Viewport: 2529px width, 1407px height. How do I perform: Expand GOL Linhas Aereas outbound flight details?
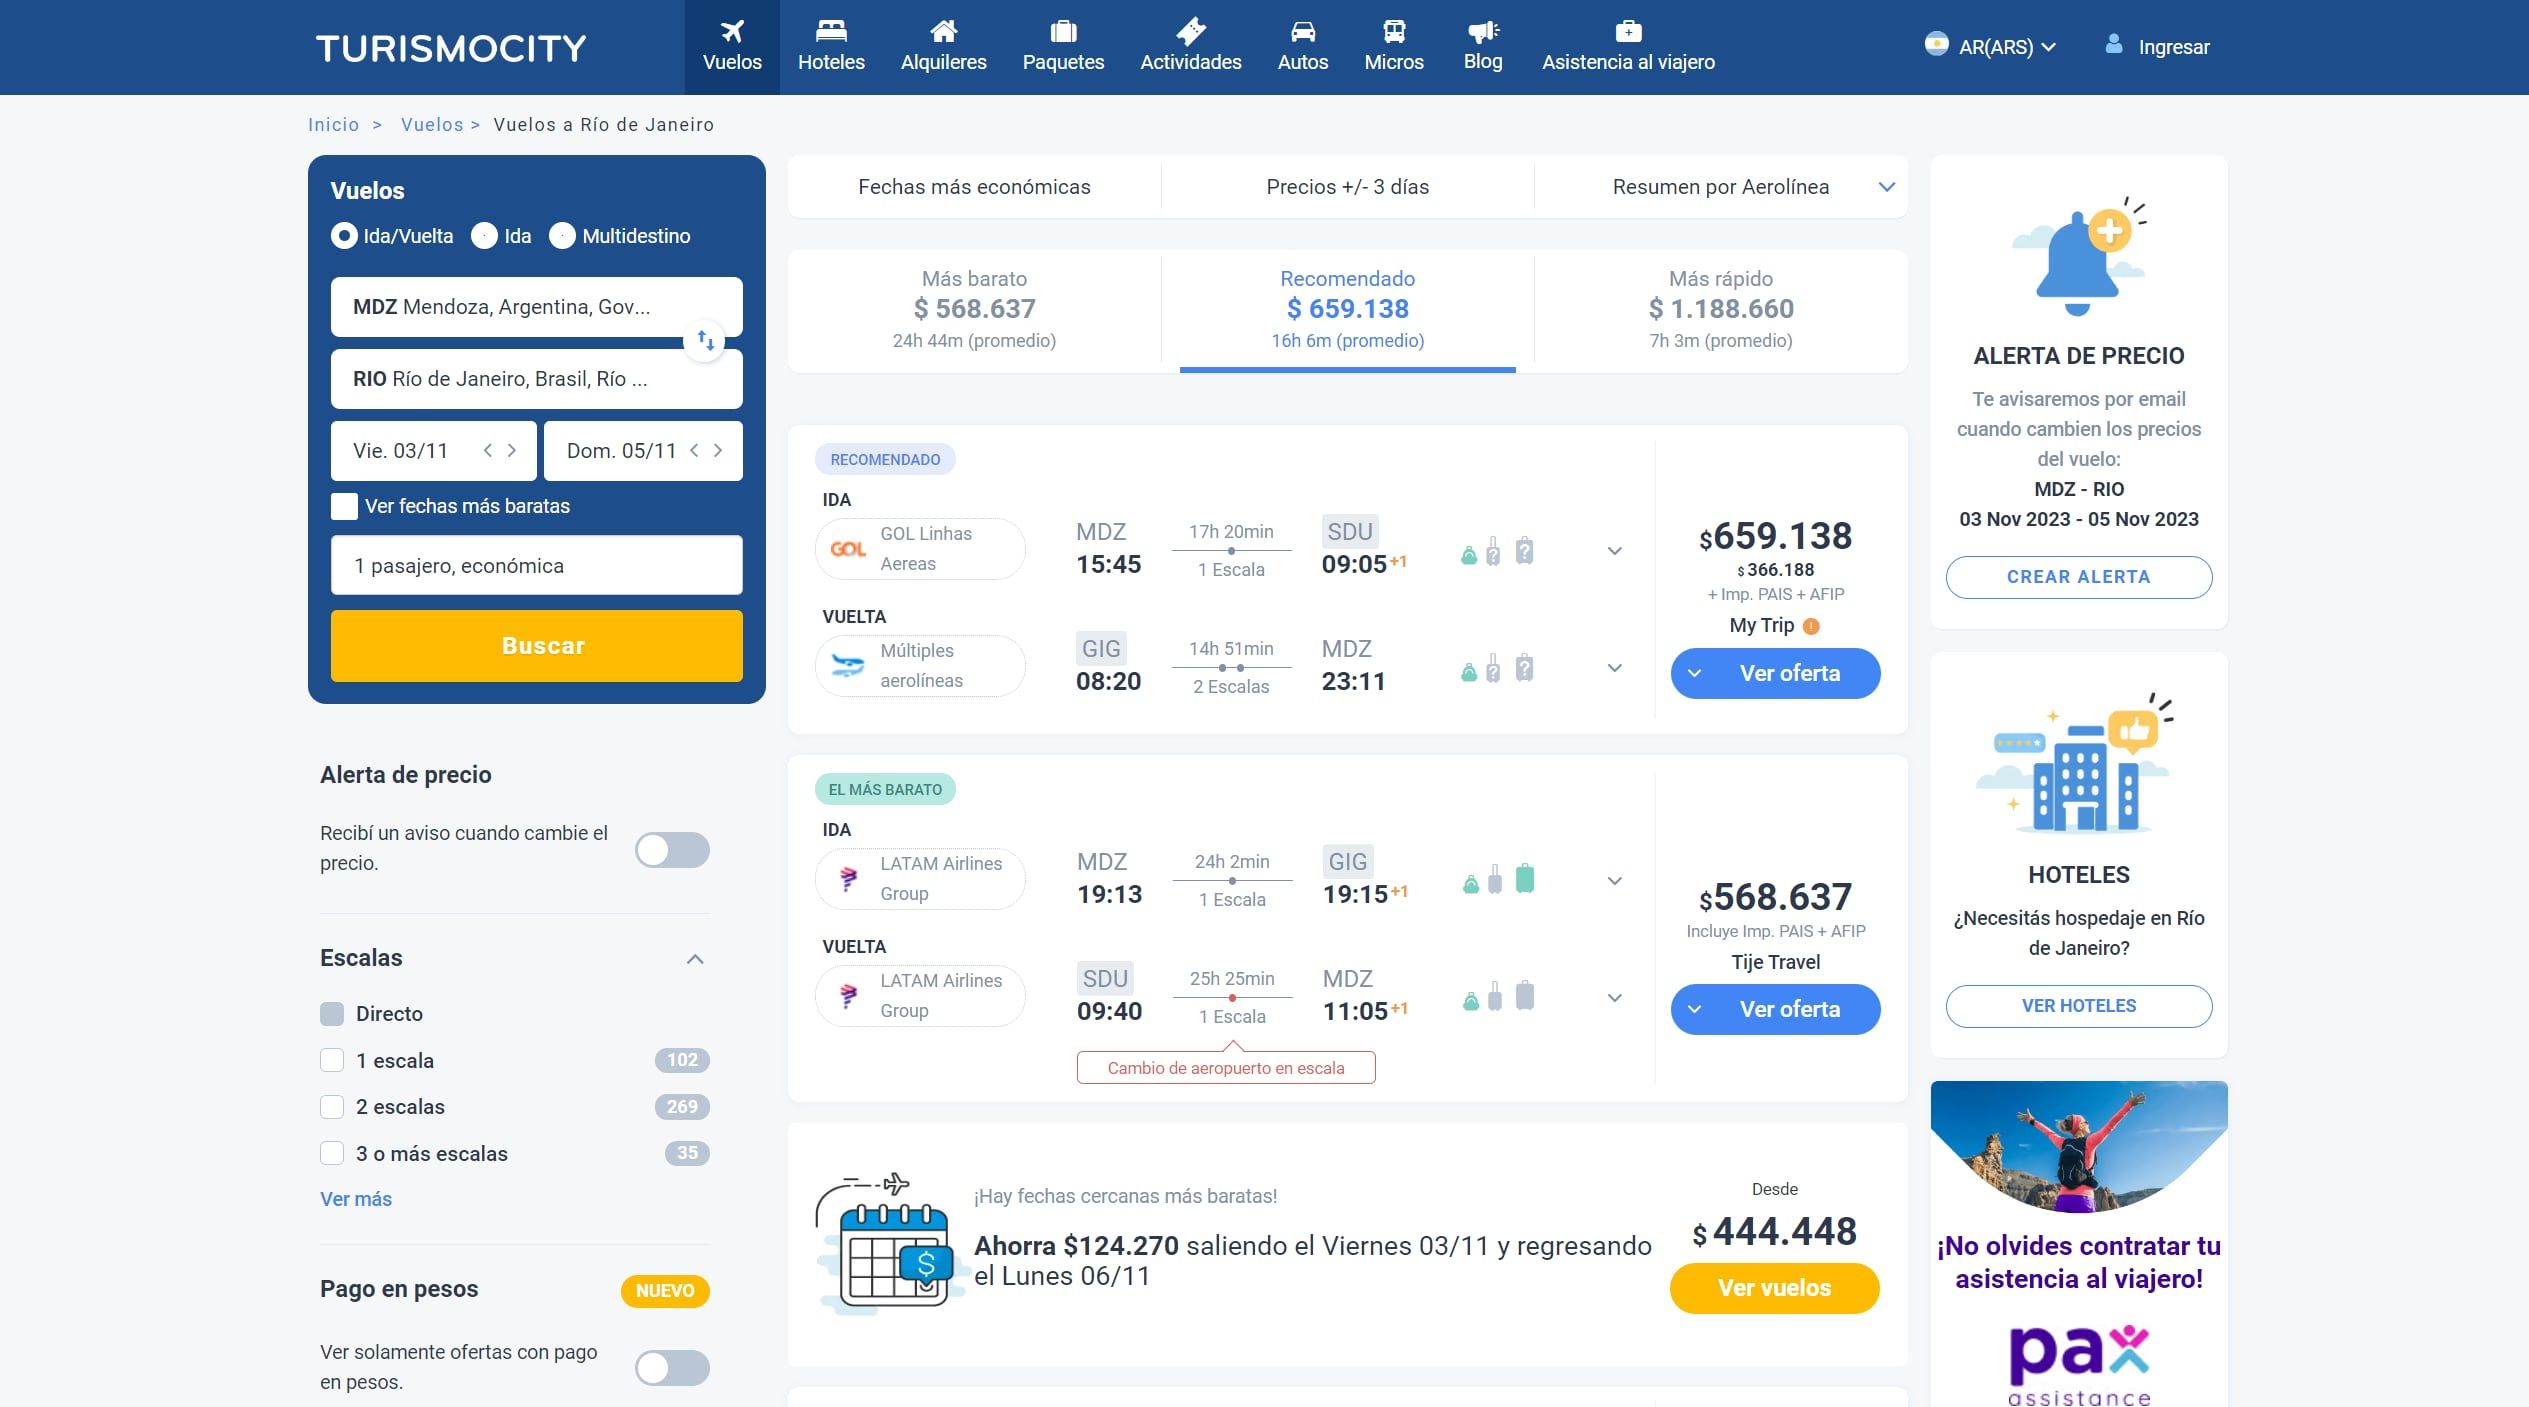[1614, 551]
